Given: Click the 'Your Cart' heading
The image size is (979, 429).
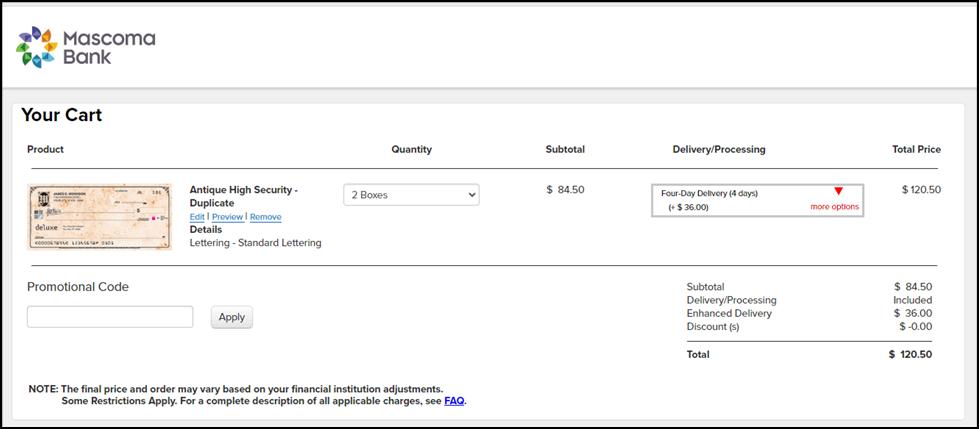Looking at the screenshot, I should tap(62, 116).
